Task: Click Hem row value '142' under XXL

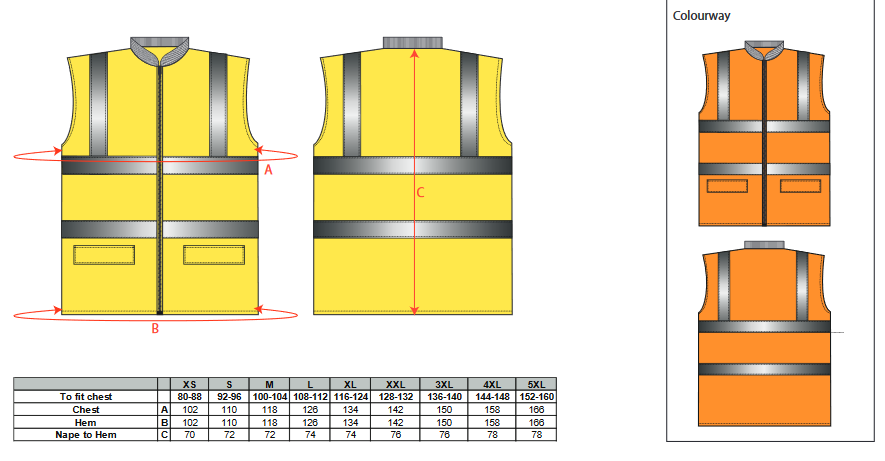Action: [x=395, y=423]
